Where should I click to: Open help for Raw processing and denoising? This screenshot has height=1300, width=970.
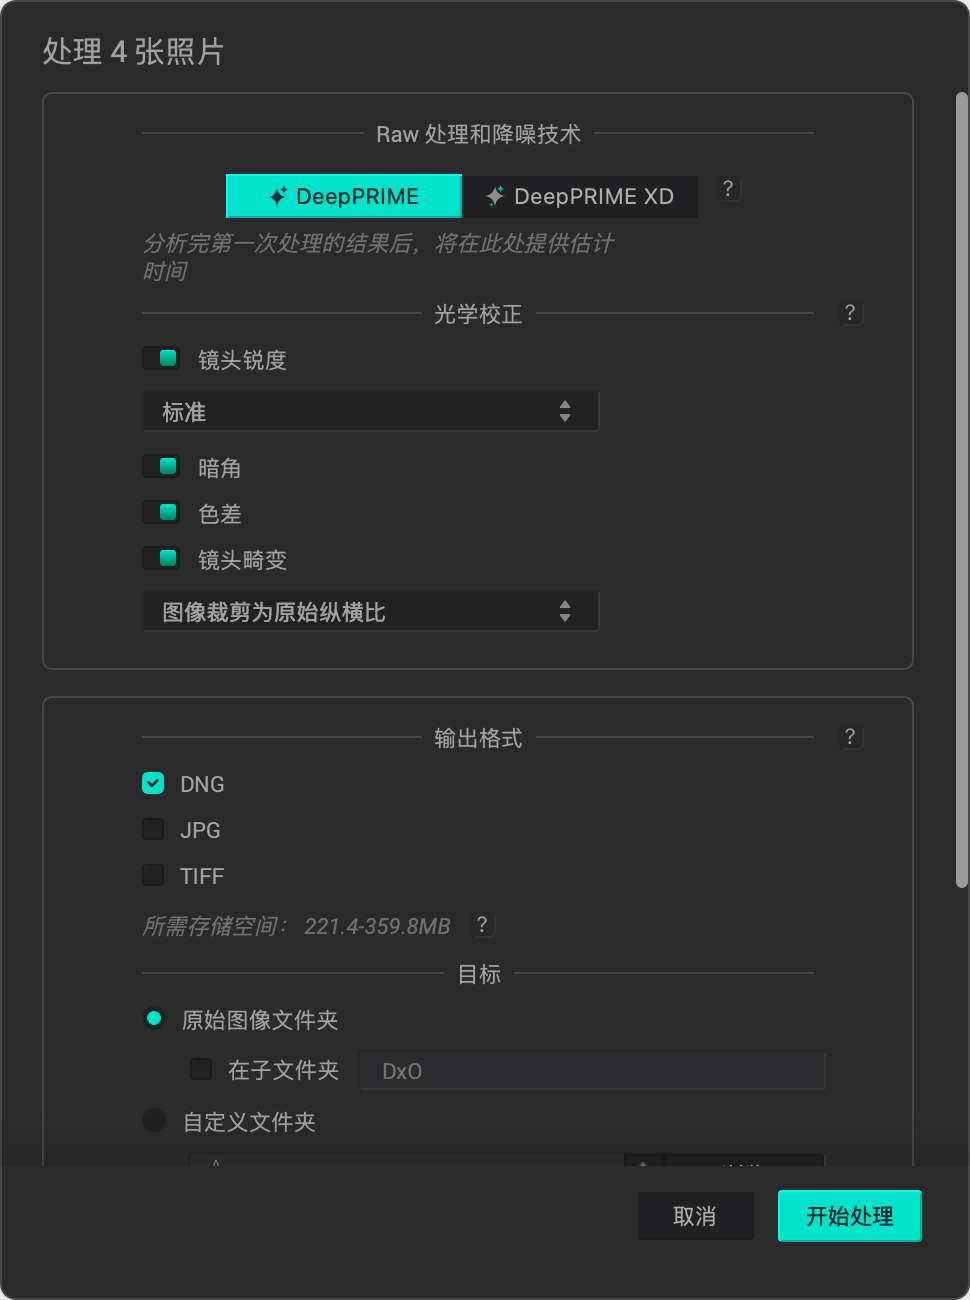pyautogui.click(x=728, y=189)
